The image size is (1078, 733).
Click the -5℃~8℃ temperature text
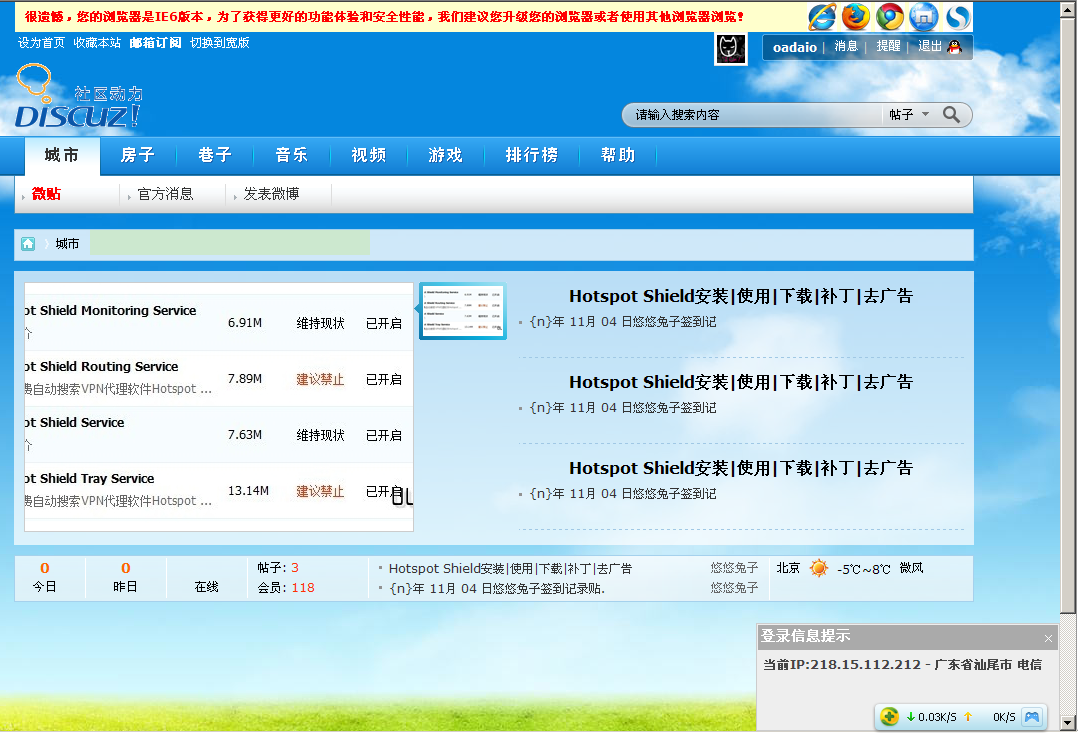pos(864,569)
